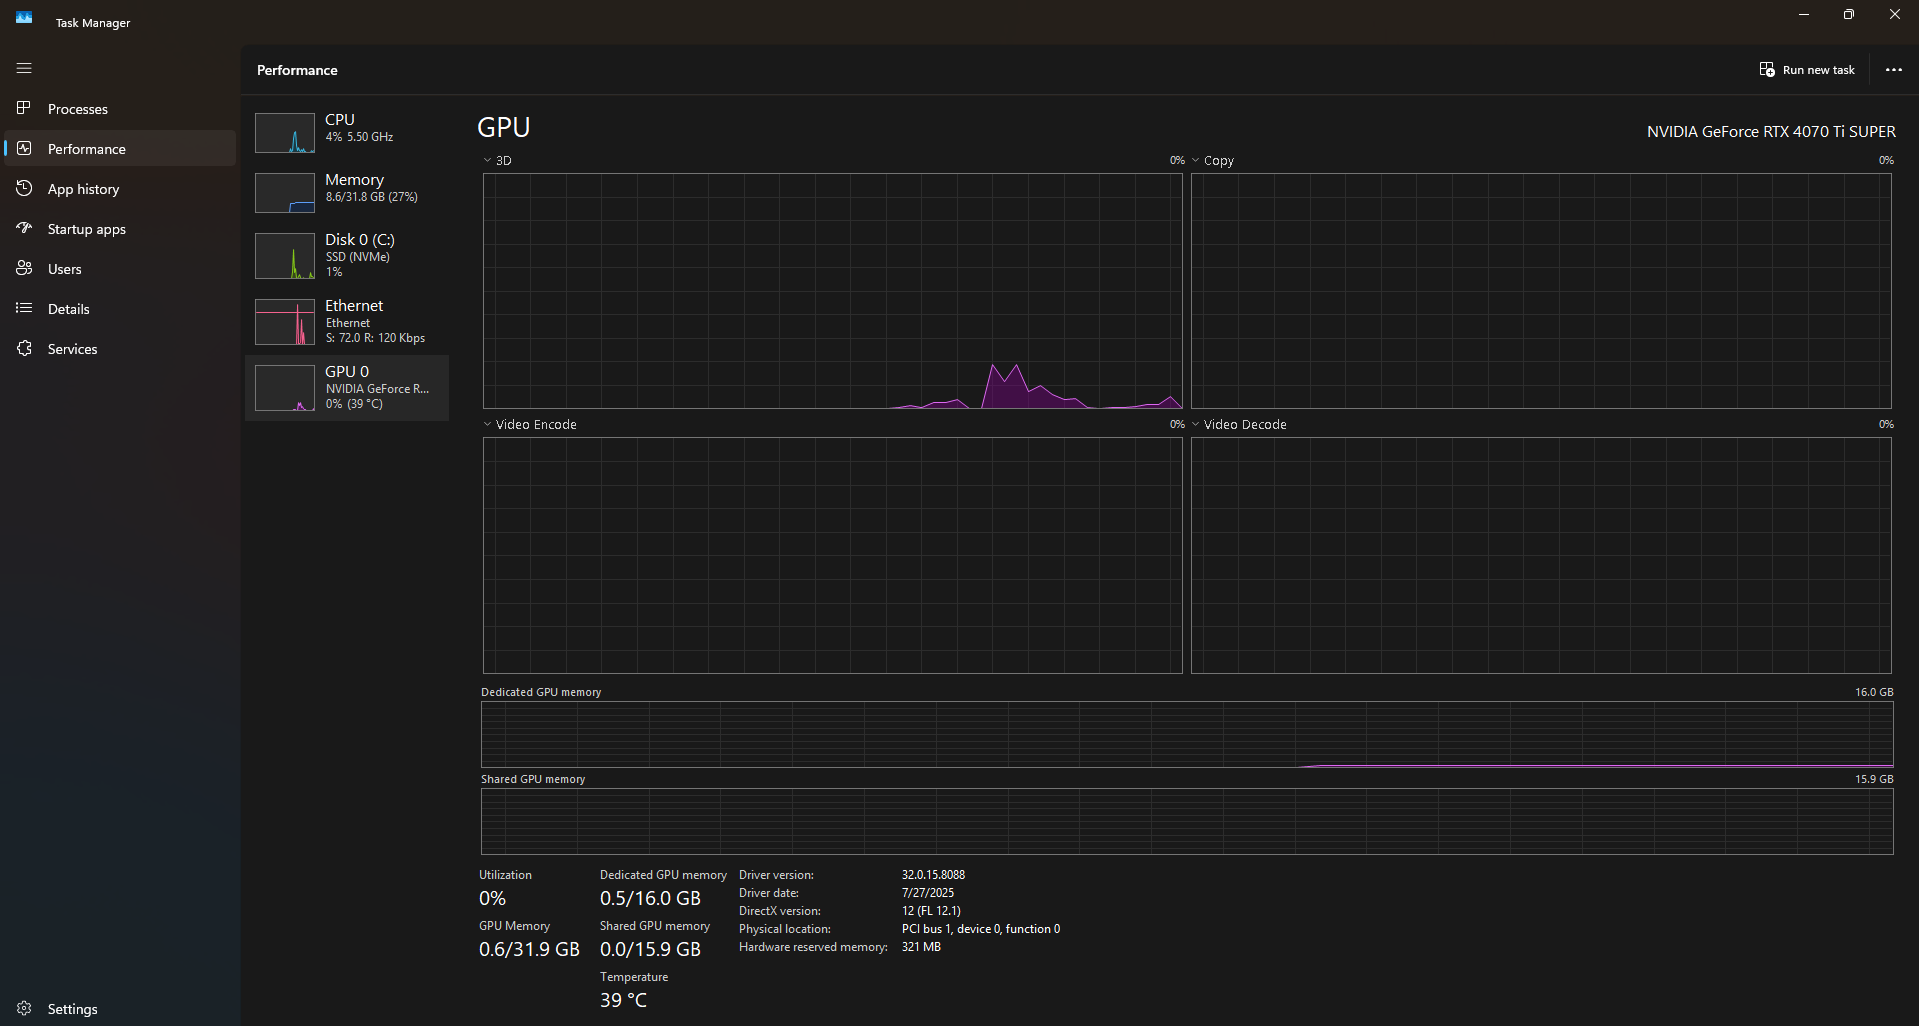Go to the Processes page
Viewport: 1919px width, 1026px height.
click(x=120, y=109)
